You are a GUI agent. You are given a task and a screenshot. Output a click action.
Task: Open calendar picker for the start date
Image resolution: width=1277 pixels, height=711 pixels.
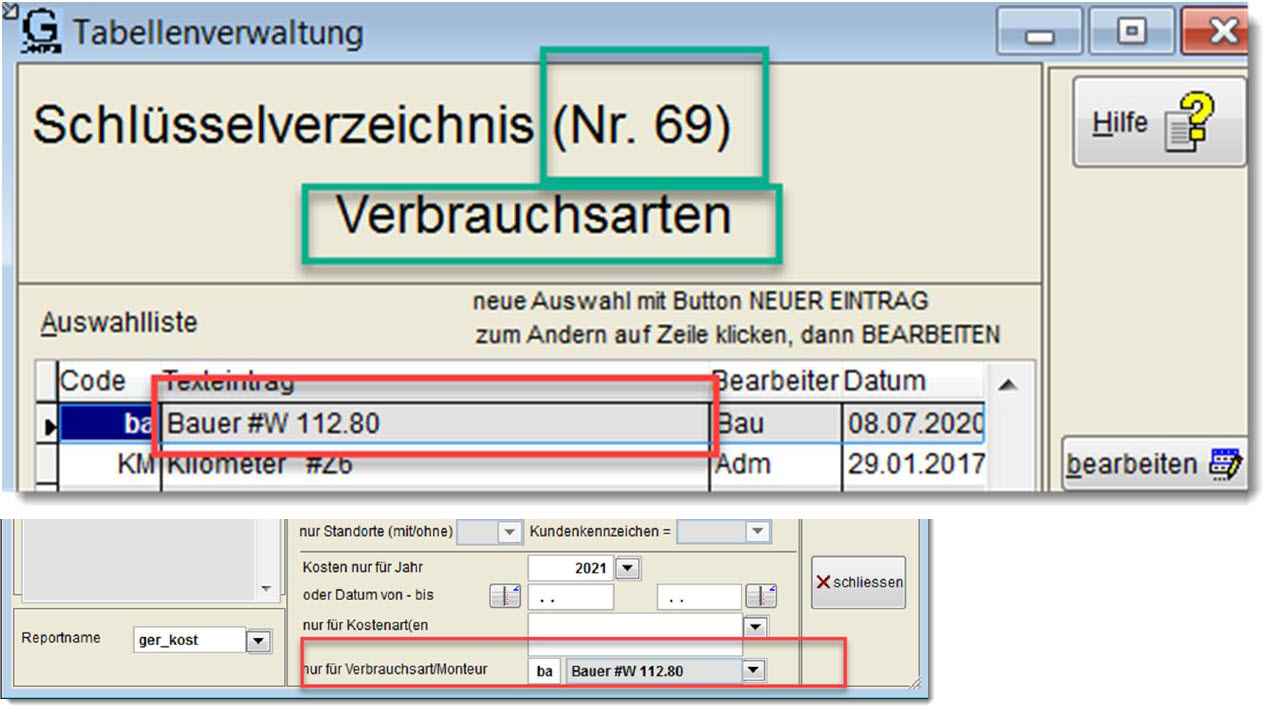pyautogui.click(x=504, y=597)
